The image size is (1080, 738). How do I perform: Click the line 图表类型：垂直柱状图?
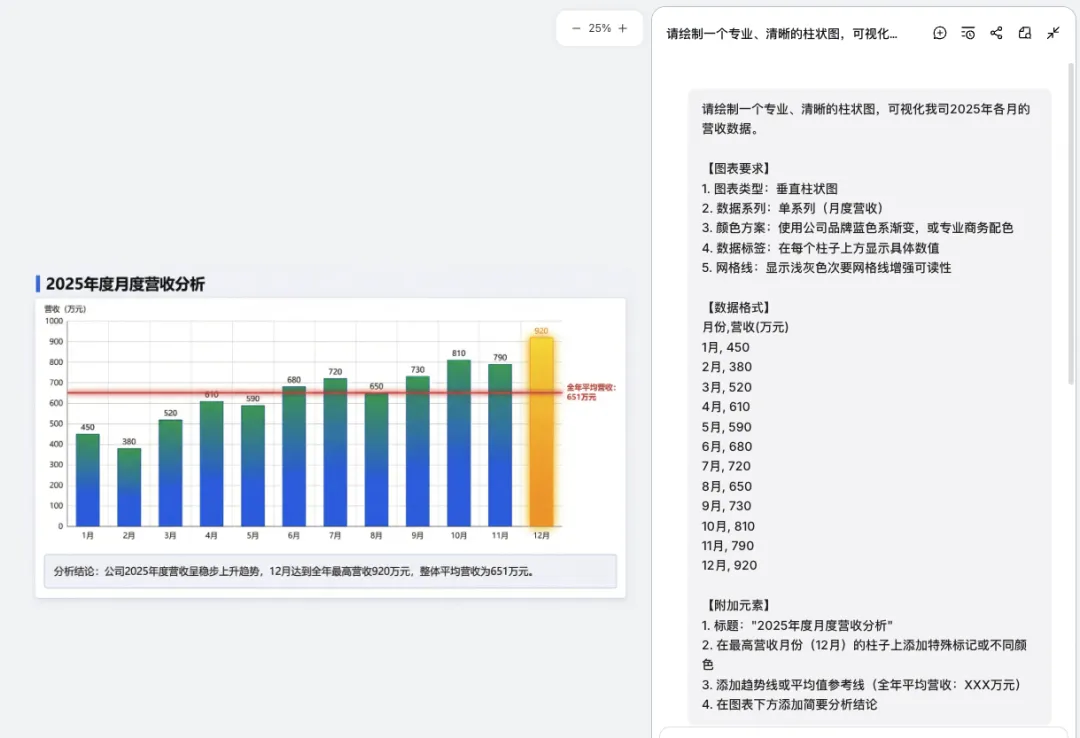click(769, 188)
